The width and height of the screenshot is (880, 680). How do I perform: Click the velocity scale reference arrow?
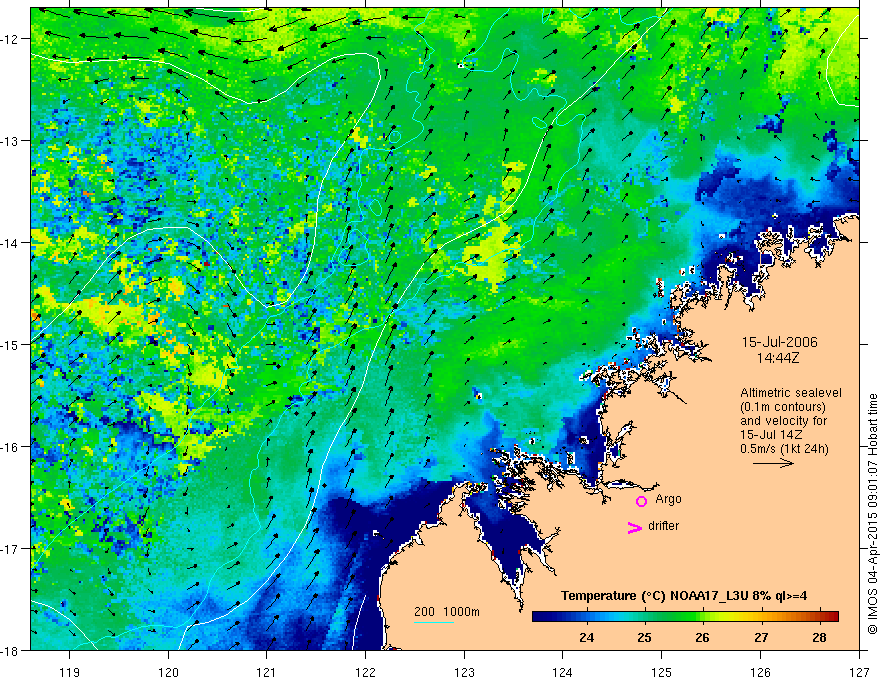pyautogui.click(x=773, y=463)
